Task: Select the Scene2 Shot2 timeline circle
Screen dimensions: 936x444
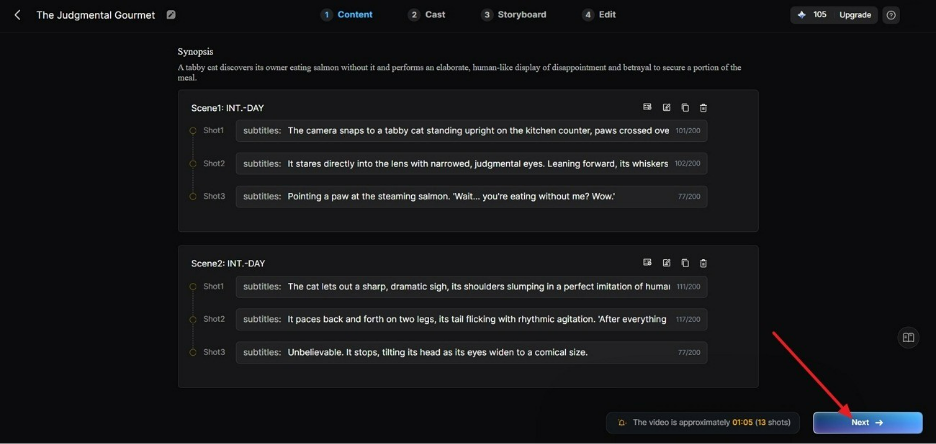Action: (193, 319)
